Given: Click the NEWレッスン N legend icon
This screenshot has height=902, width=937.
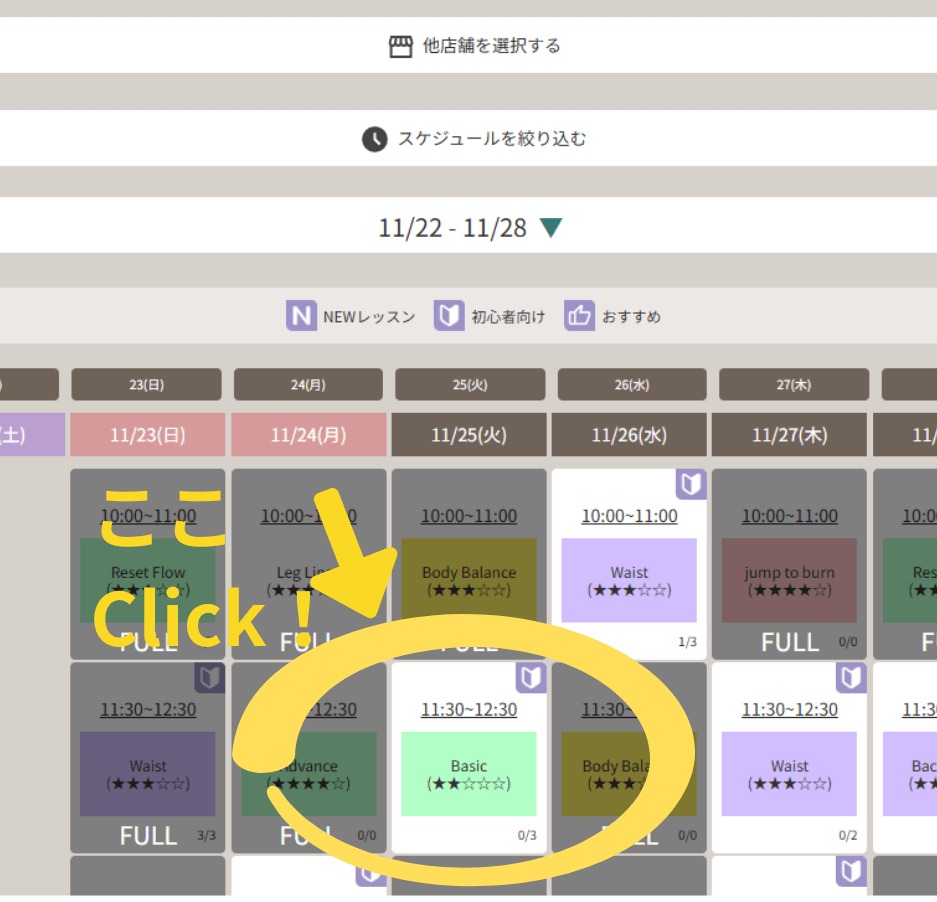Looking at the screenshot, I should coord(301,316).
